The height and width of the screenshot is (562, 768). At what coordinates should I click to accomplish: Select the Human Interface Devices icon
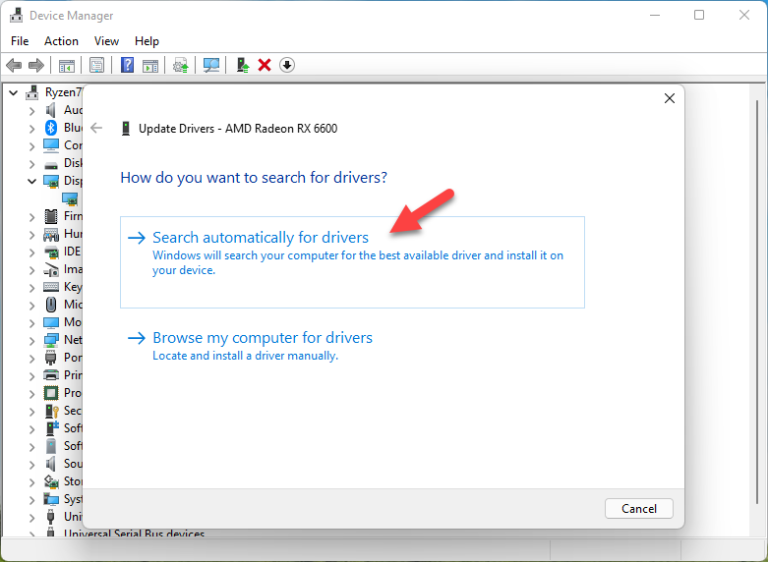51,234
